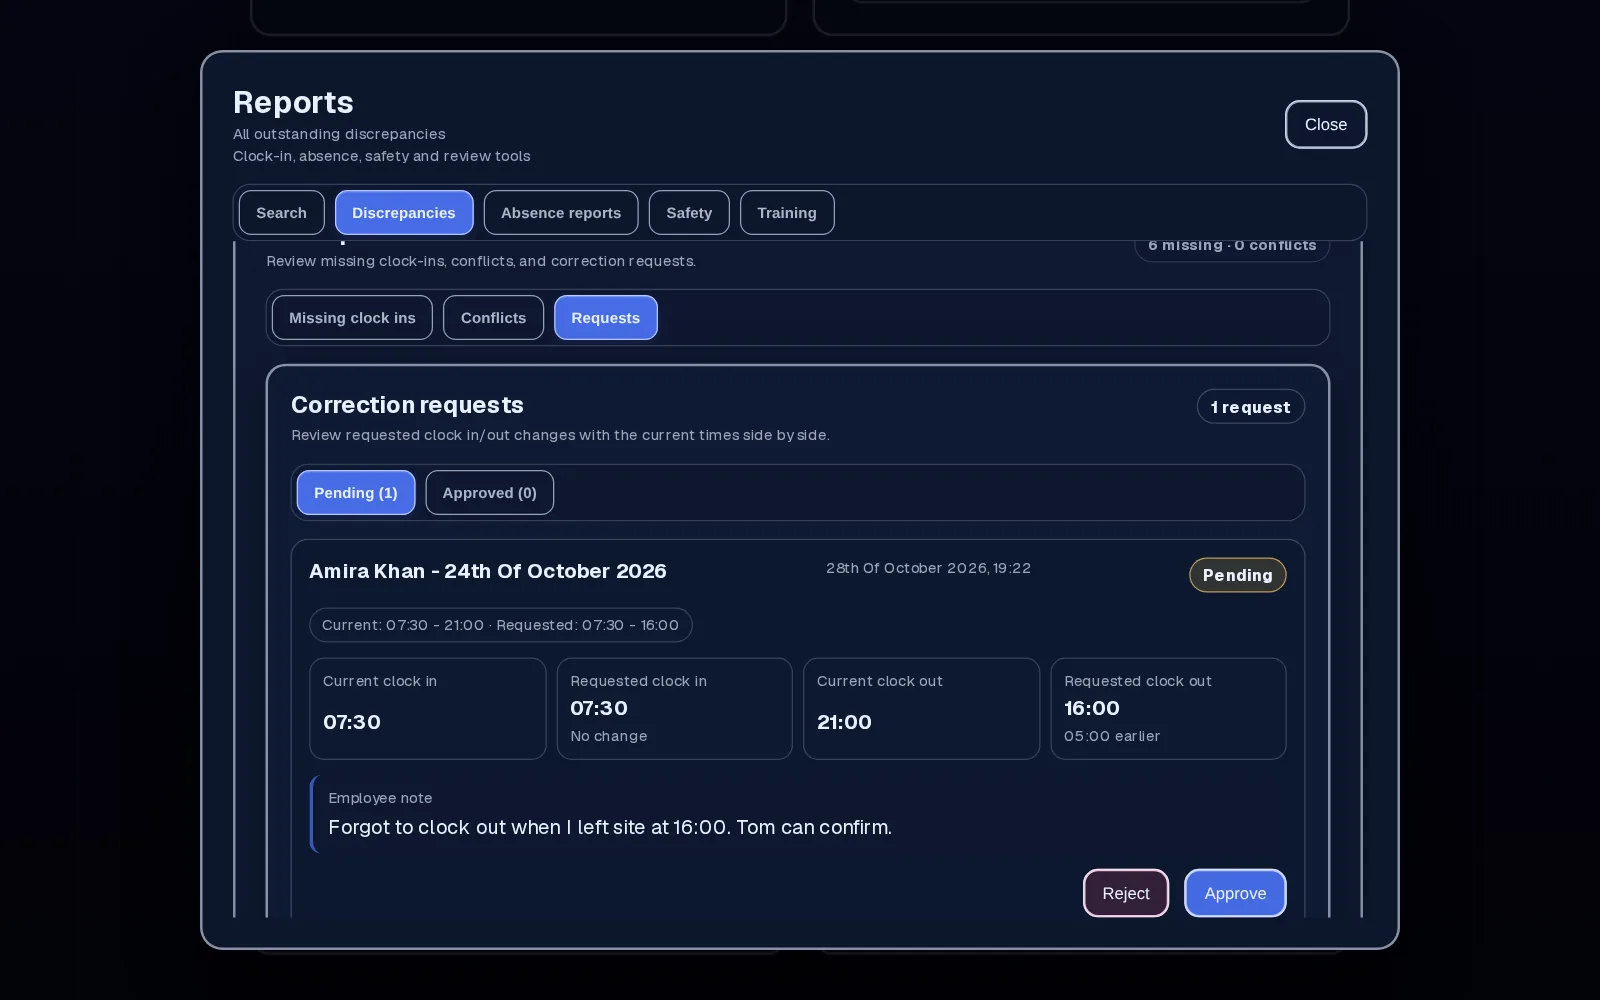Click the 'Current: 07:30 - 21:00' summary pill
The image size is (1600, 1000).
501,625
